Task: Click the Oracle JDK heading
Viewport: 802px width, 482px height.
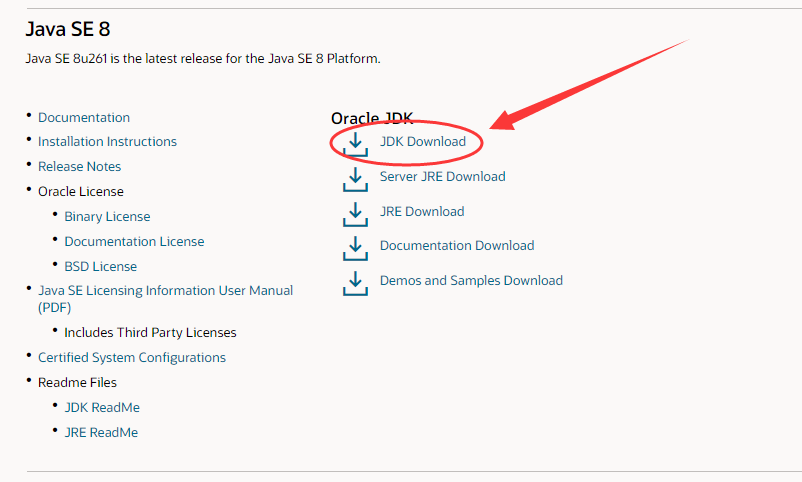Action: (x=372, y=119)
